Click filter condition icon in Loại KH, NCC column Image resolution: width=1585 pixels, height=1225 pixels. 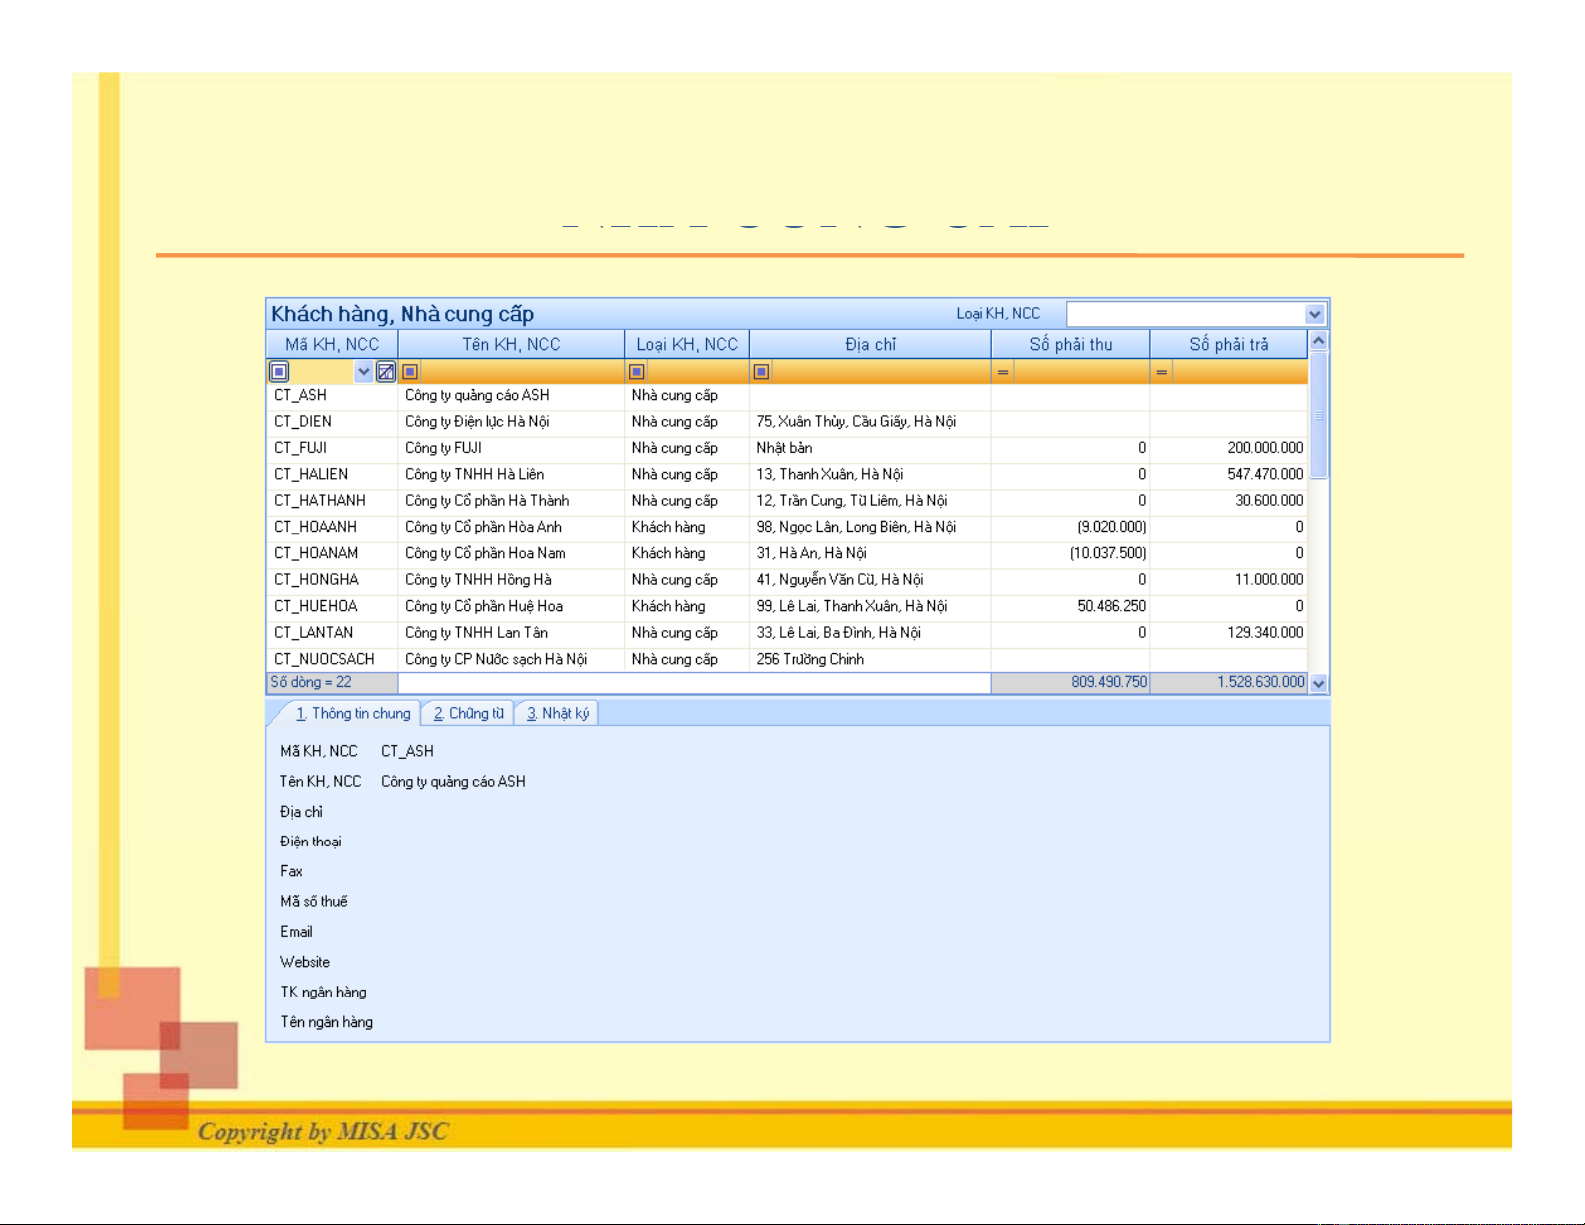click(637, 372)
